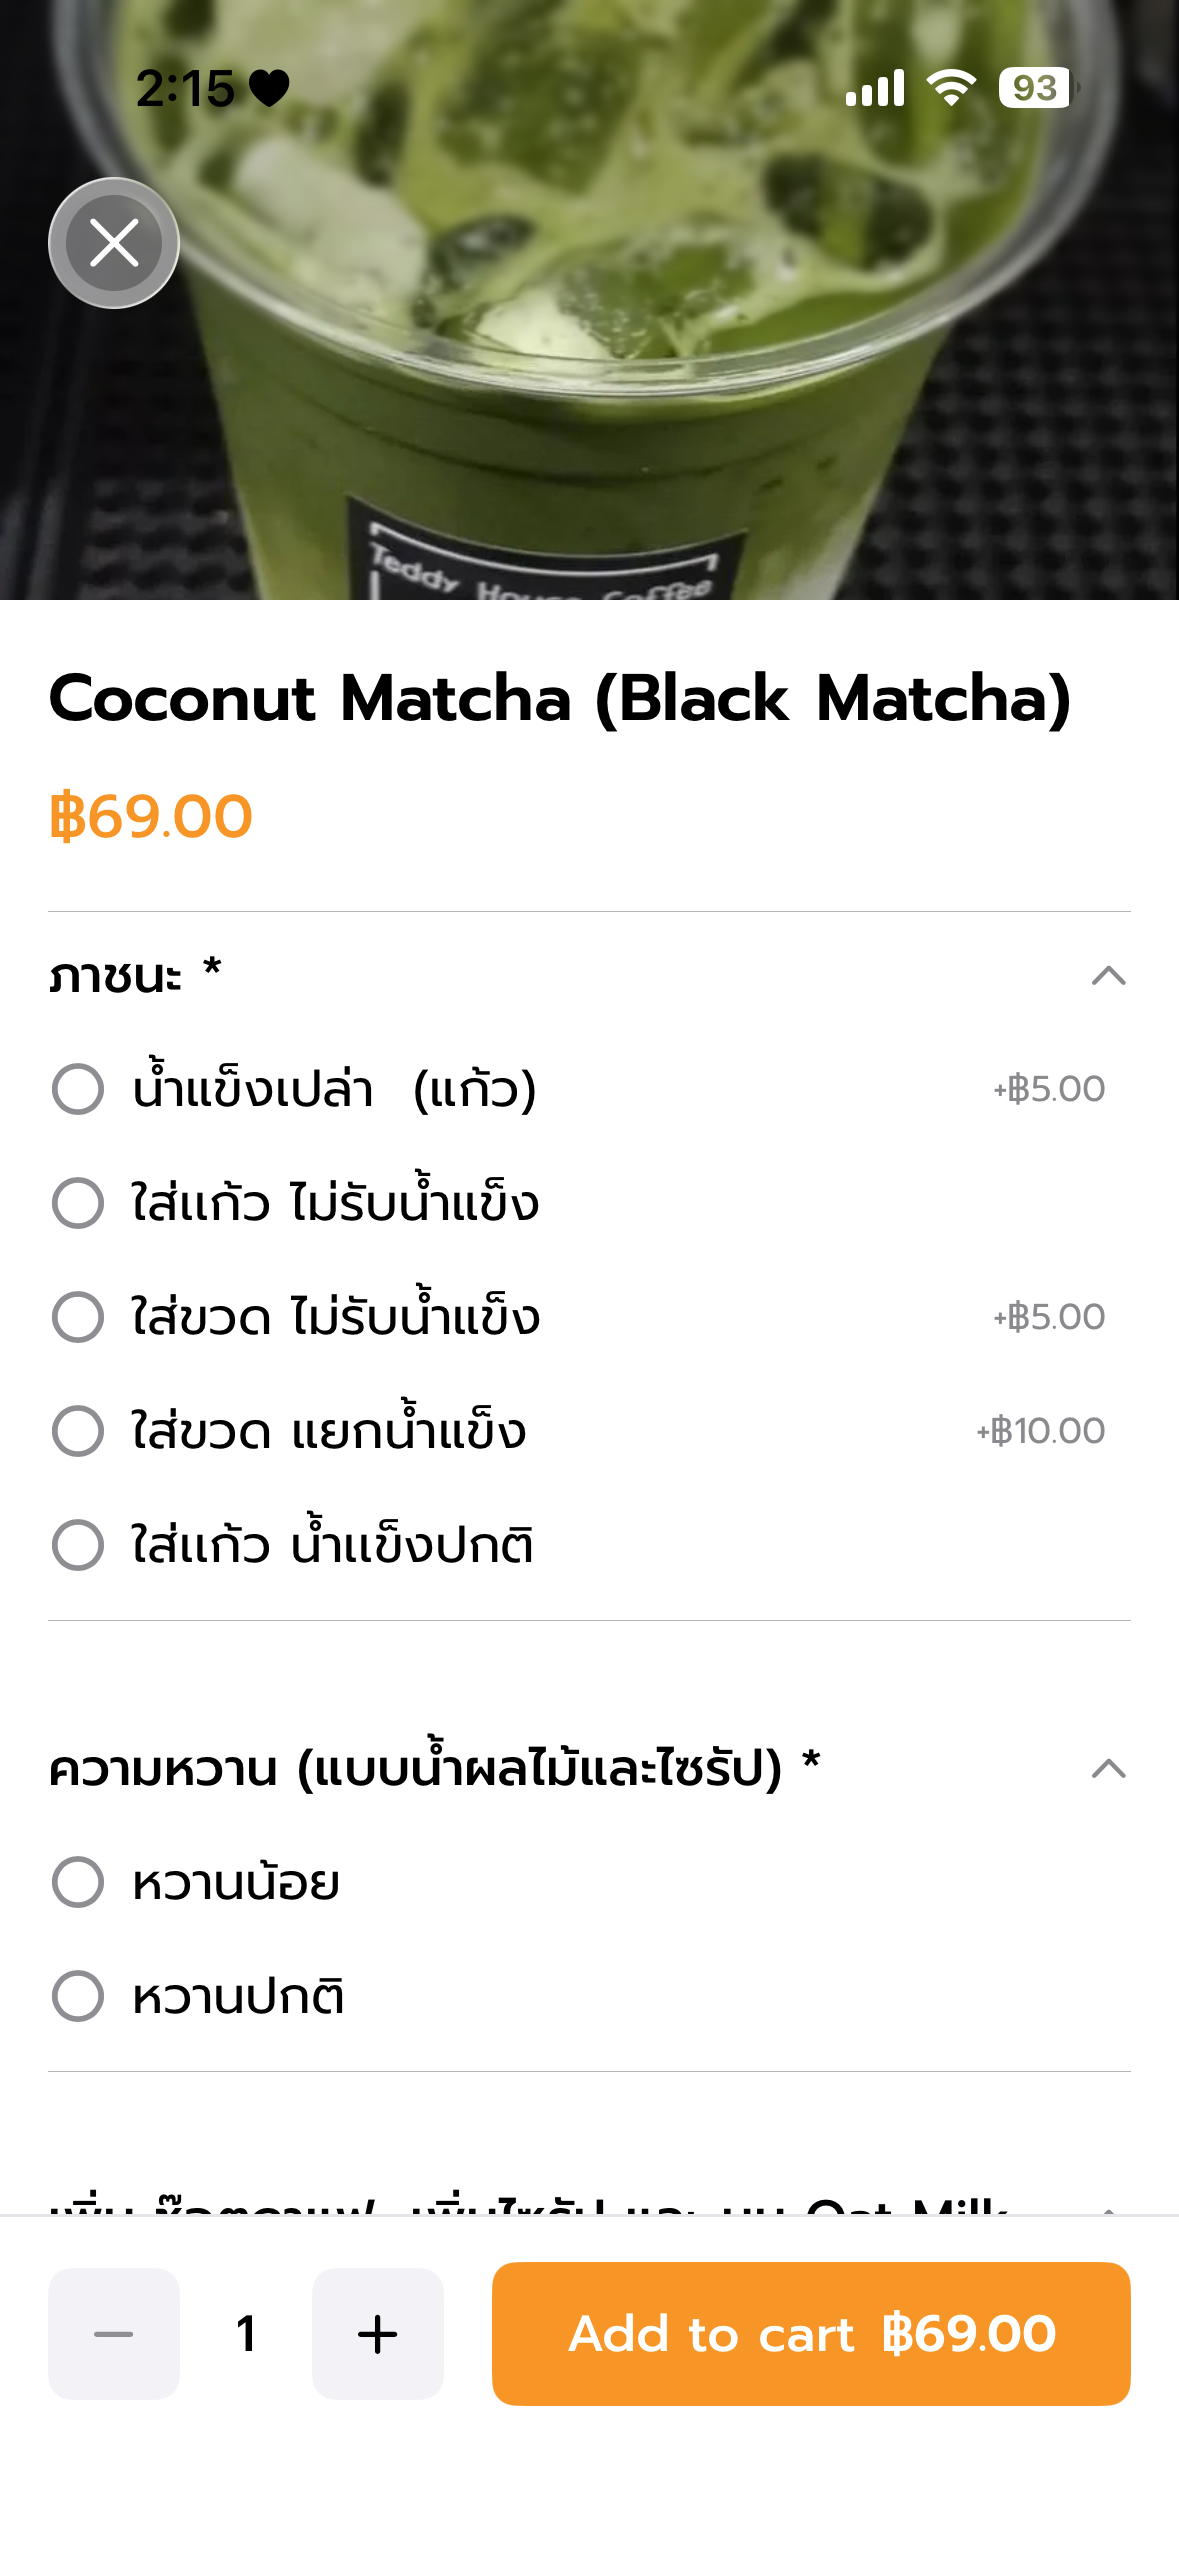Select น้ำแข็งเปล่า (แก้ว) radio option

click(589, 1089)
